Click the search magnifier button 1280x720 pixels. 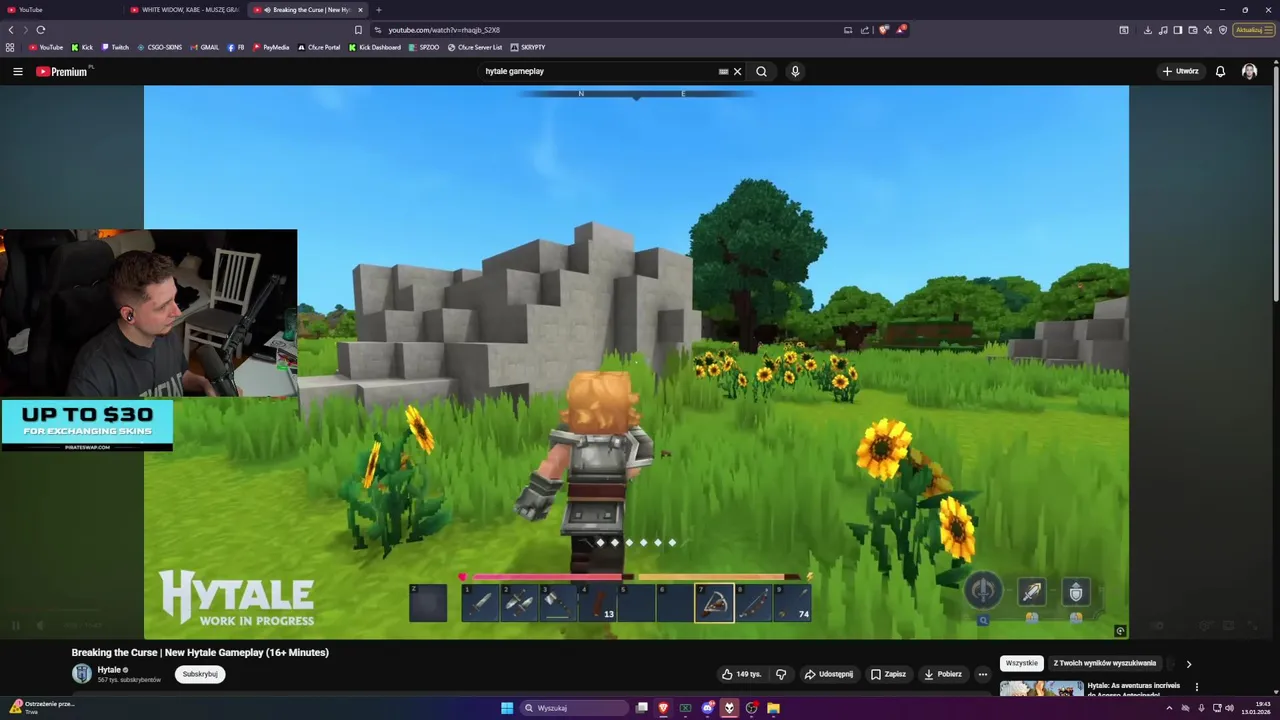pos(761,71)
